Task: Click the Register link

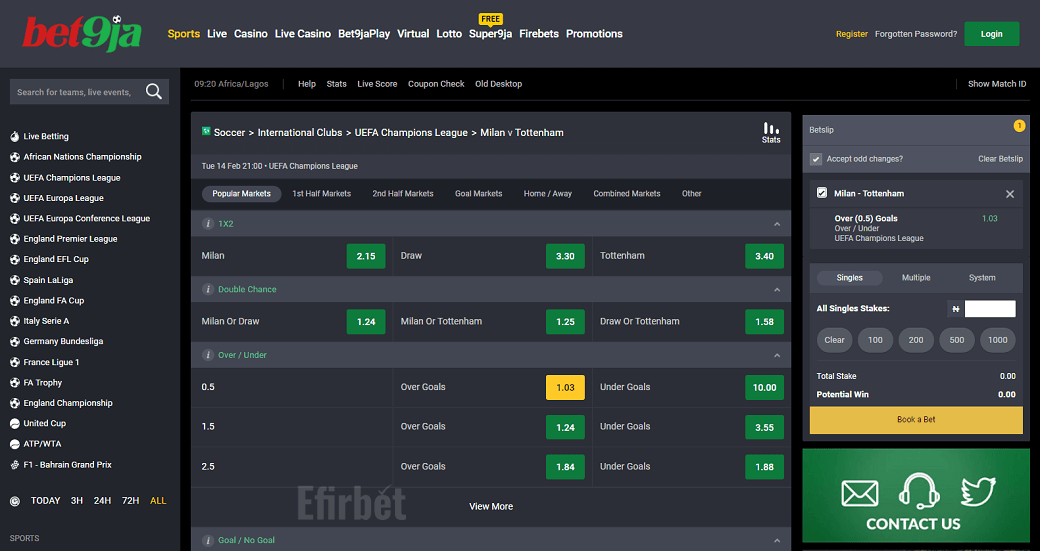Action: coord(852,34)
